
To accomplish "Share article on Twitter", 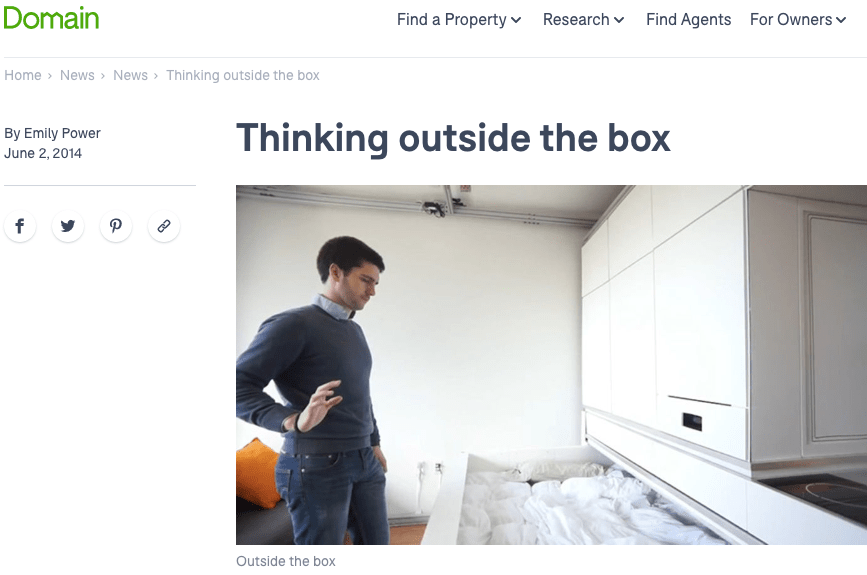I will click(x=68, y=226).
